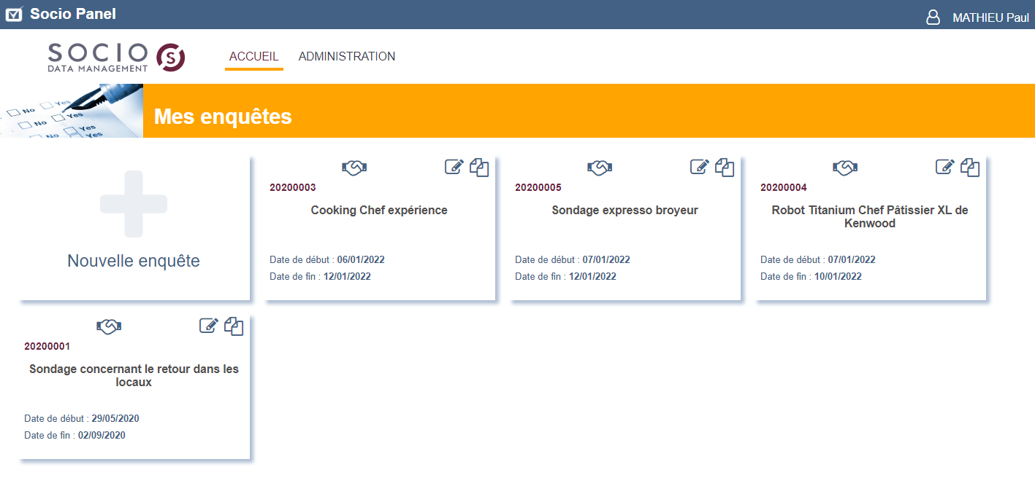Select survey number 20200005
The height and width of the screenshot is (484, 1035).
pyautogui.click(x=538, y=188)
